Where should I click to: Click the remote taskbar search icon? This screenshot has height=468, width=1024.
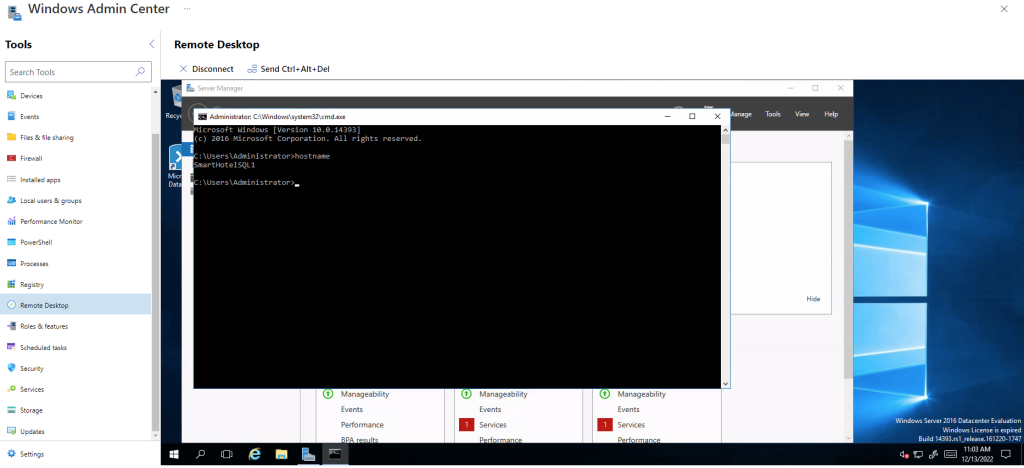coord(200,454)
